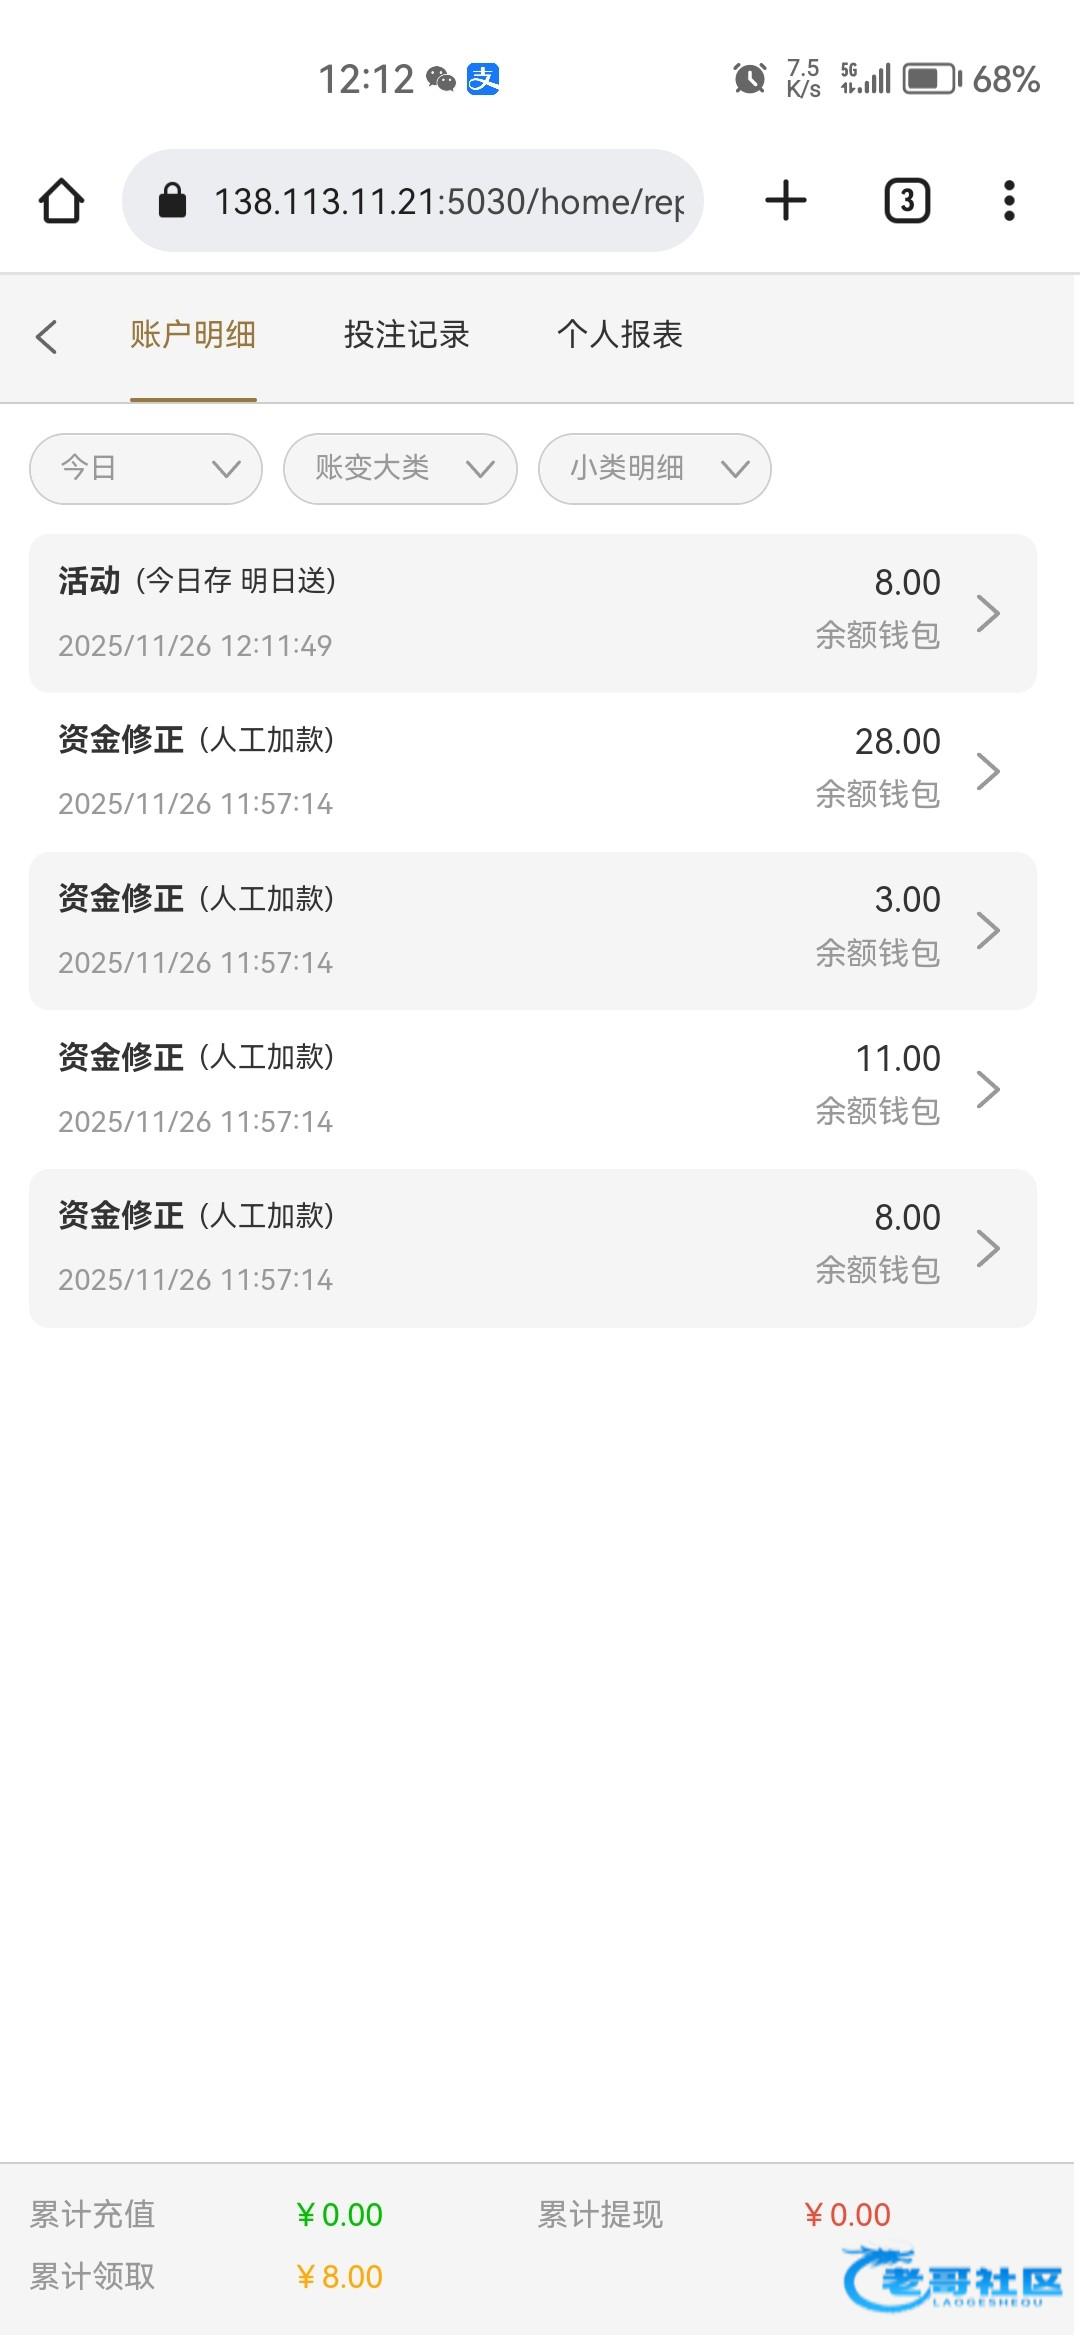This screenshot has height=2340, width=1080.
Task: Open the tab switcher showing 3 tabs
Action: [907, 201]
